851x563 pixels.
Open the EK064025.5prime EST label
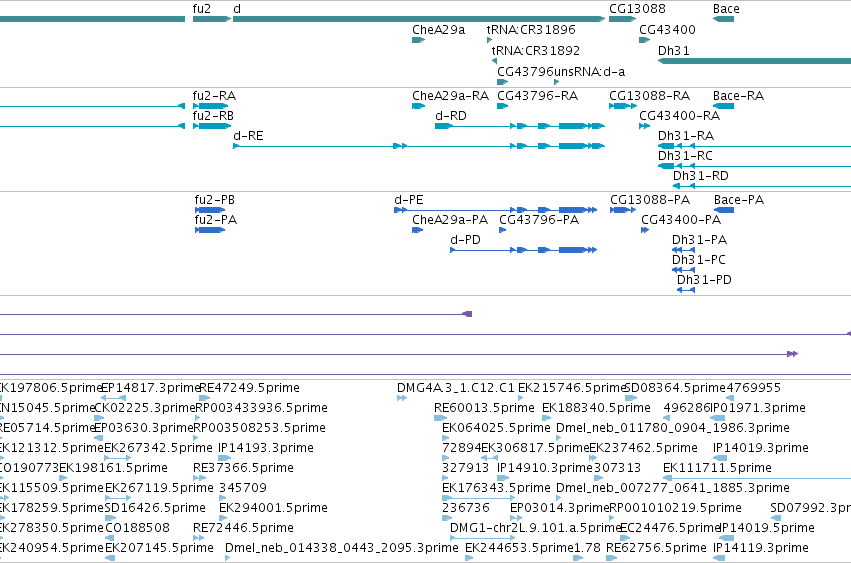pos(496,428)
